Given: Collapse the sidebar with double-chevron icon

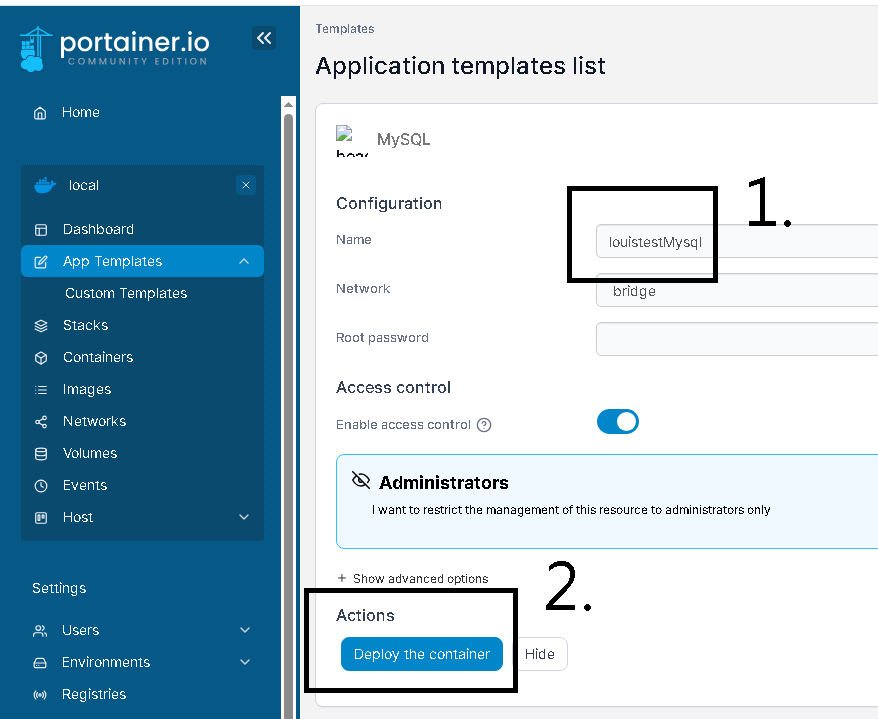Looking at the screenshot, I should 264,38.
